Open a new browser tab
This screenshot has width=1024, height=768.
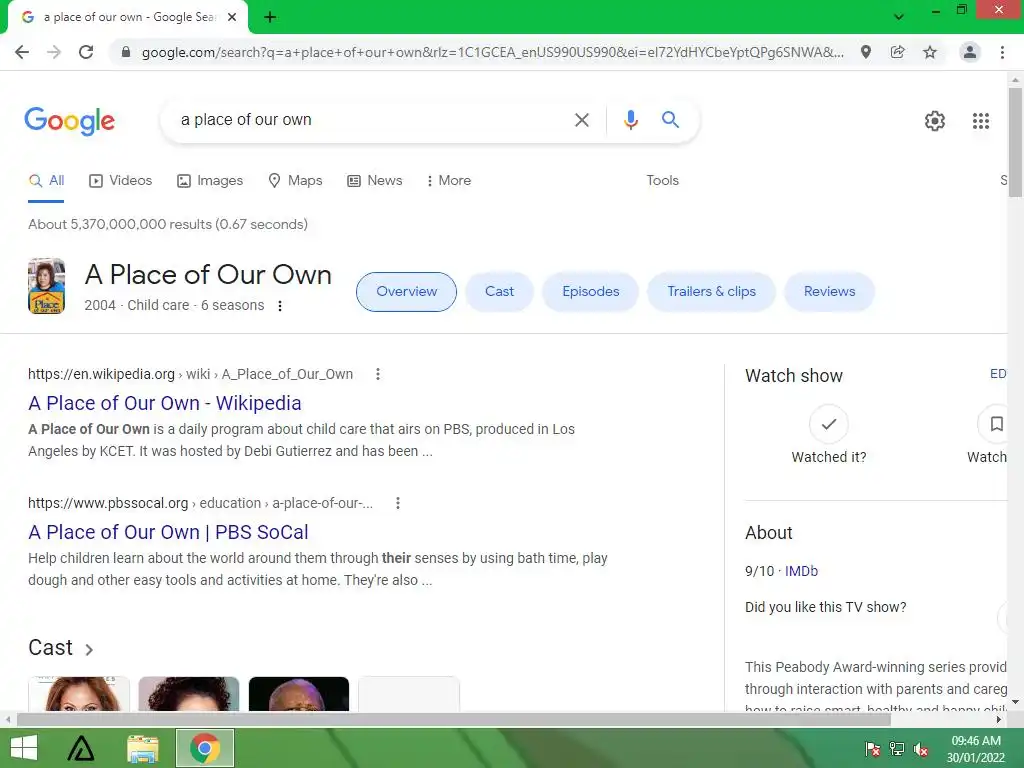270,18
